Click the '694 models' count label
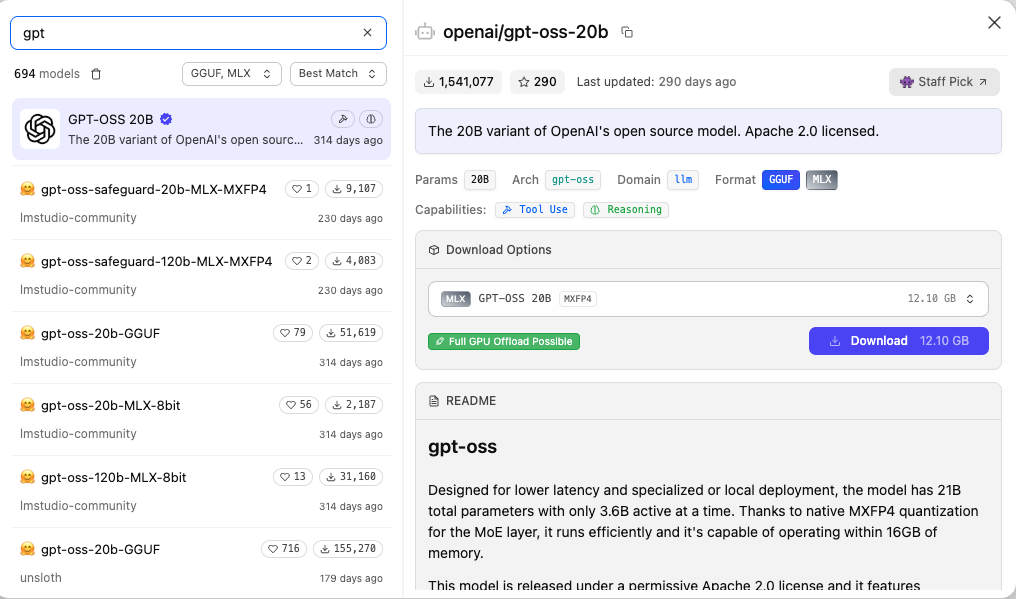1016x599 pixels. pos(47,74)
